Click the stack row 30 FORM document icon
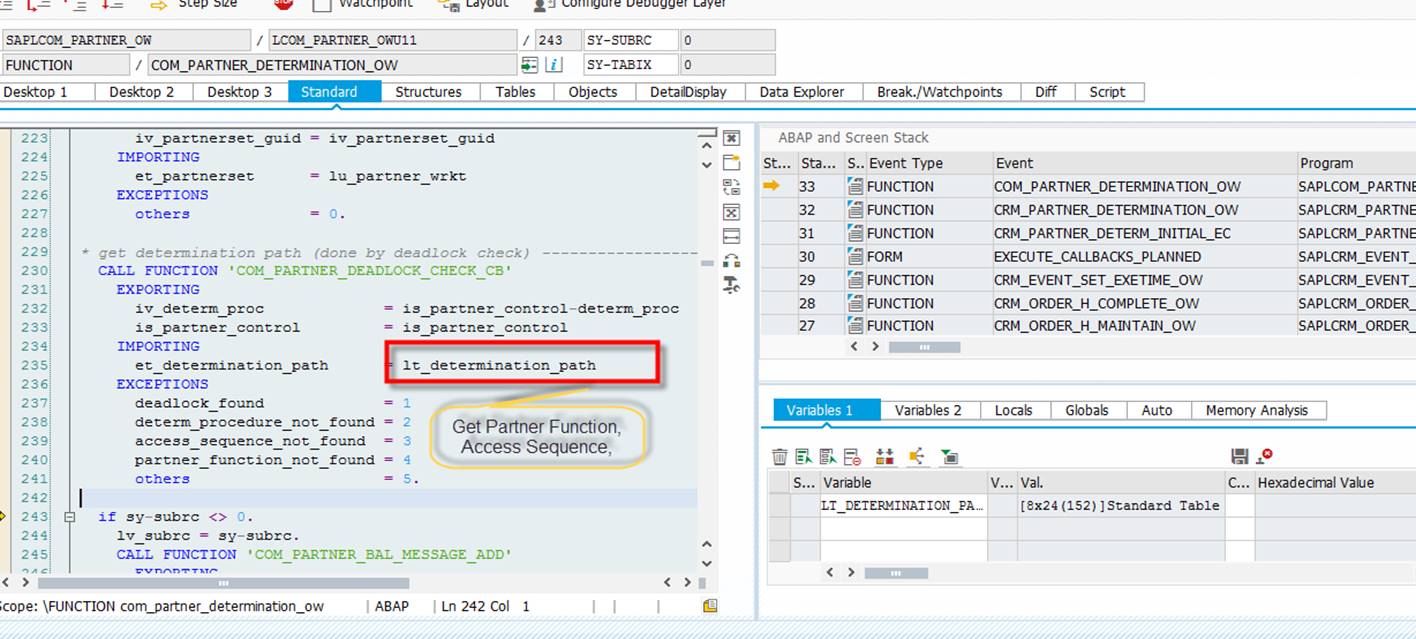This screenshot has height=639, width=1416. [x=855, y=256]
